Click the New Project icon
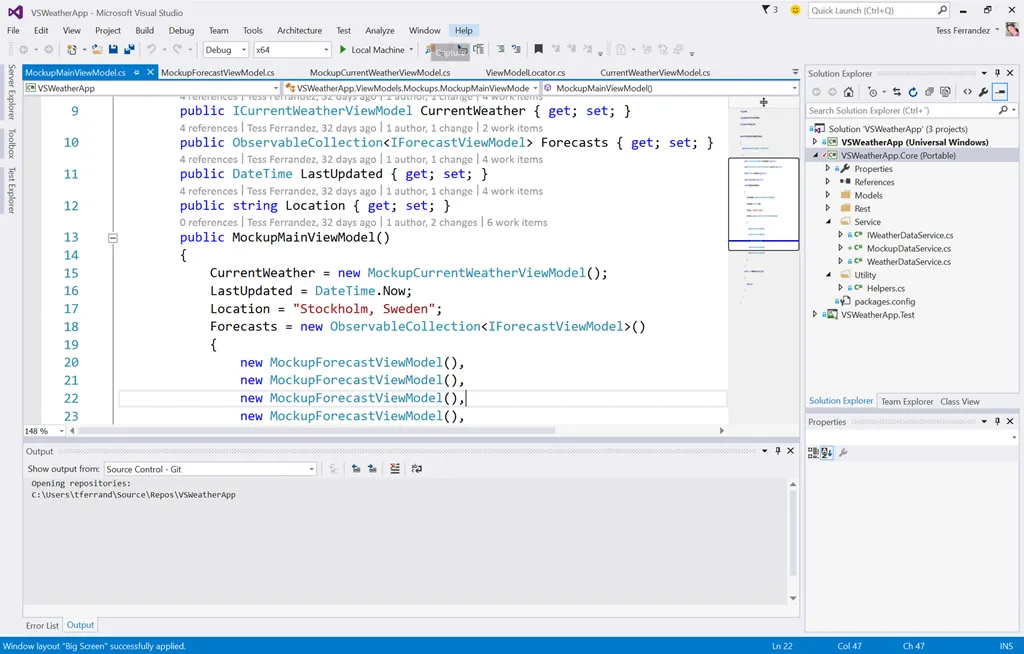This screenshot has height=654, width=1024. [x=72, y=49]
